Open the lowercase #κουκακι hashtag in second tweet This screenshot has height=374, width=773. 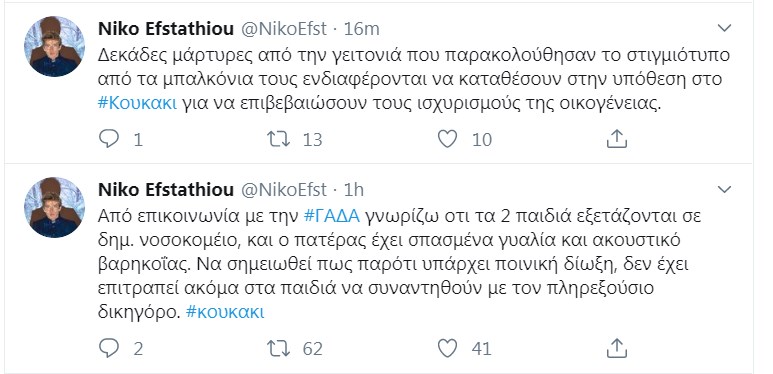225,312
